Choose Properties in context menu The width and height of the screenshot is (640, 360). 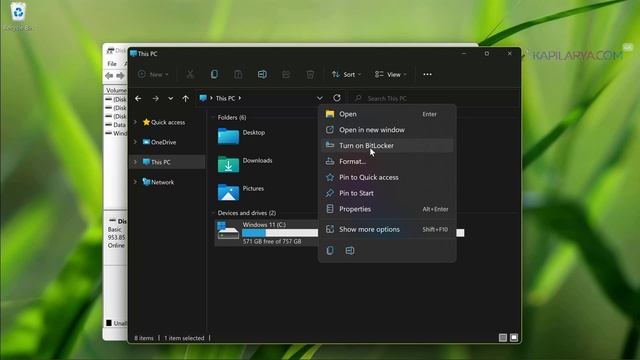[x=387, y=209]
